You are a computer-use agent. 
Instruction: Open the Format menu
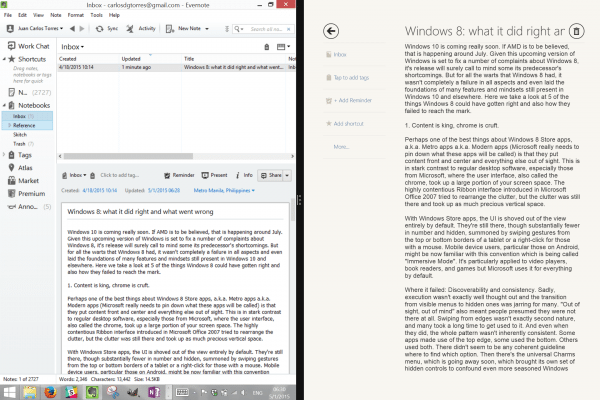pyautogui.click(x=75, y=15)
